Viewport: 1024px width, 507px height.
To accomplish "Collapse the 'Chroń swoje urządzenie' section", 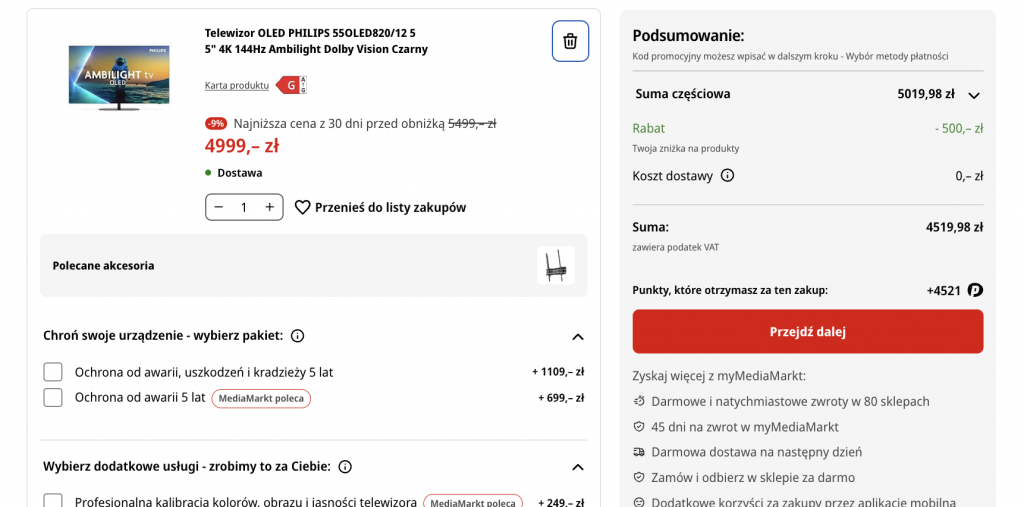I will [x=577, y=337].
